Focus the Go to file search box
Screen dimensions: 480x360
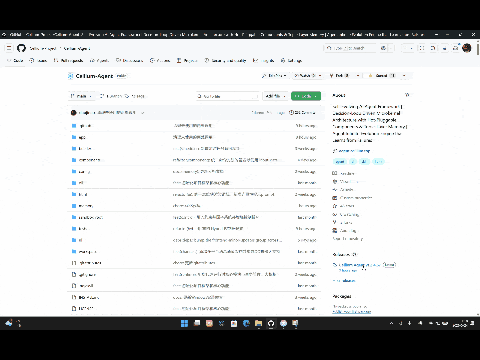tap(228, 96)
